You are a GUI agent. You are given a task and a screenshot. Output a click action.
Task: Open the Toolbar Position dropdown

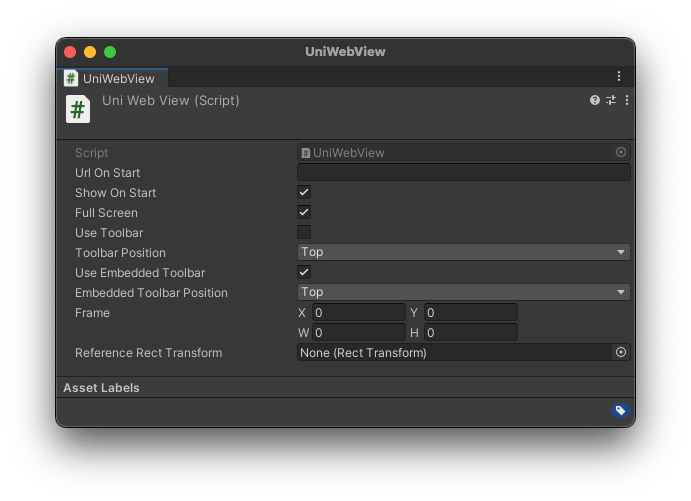pyautogui.click(x=463, y=253)
